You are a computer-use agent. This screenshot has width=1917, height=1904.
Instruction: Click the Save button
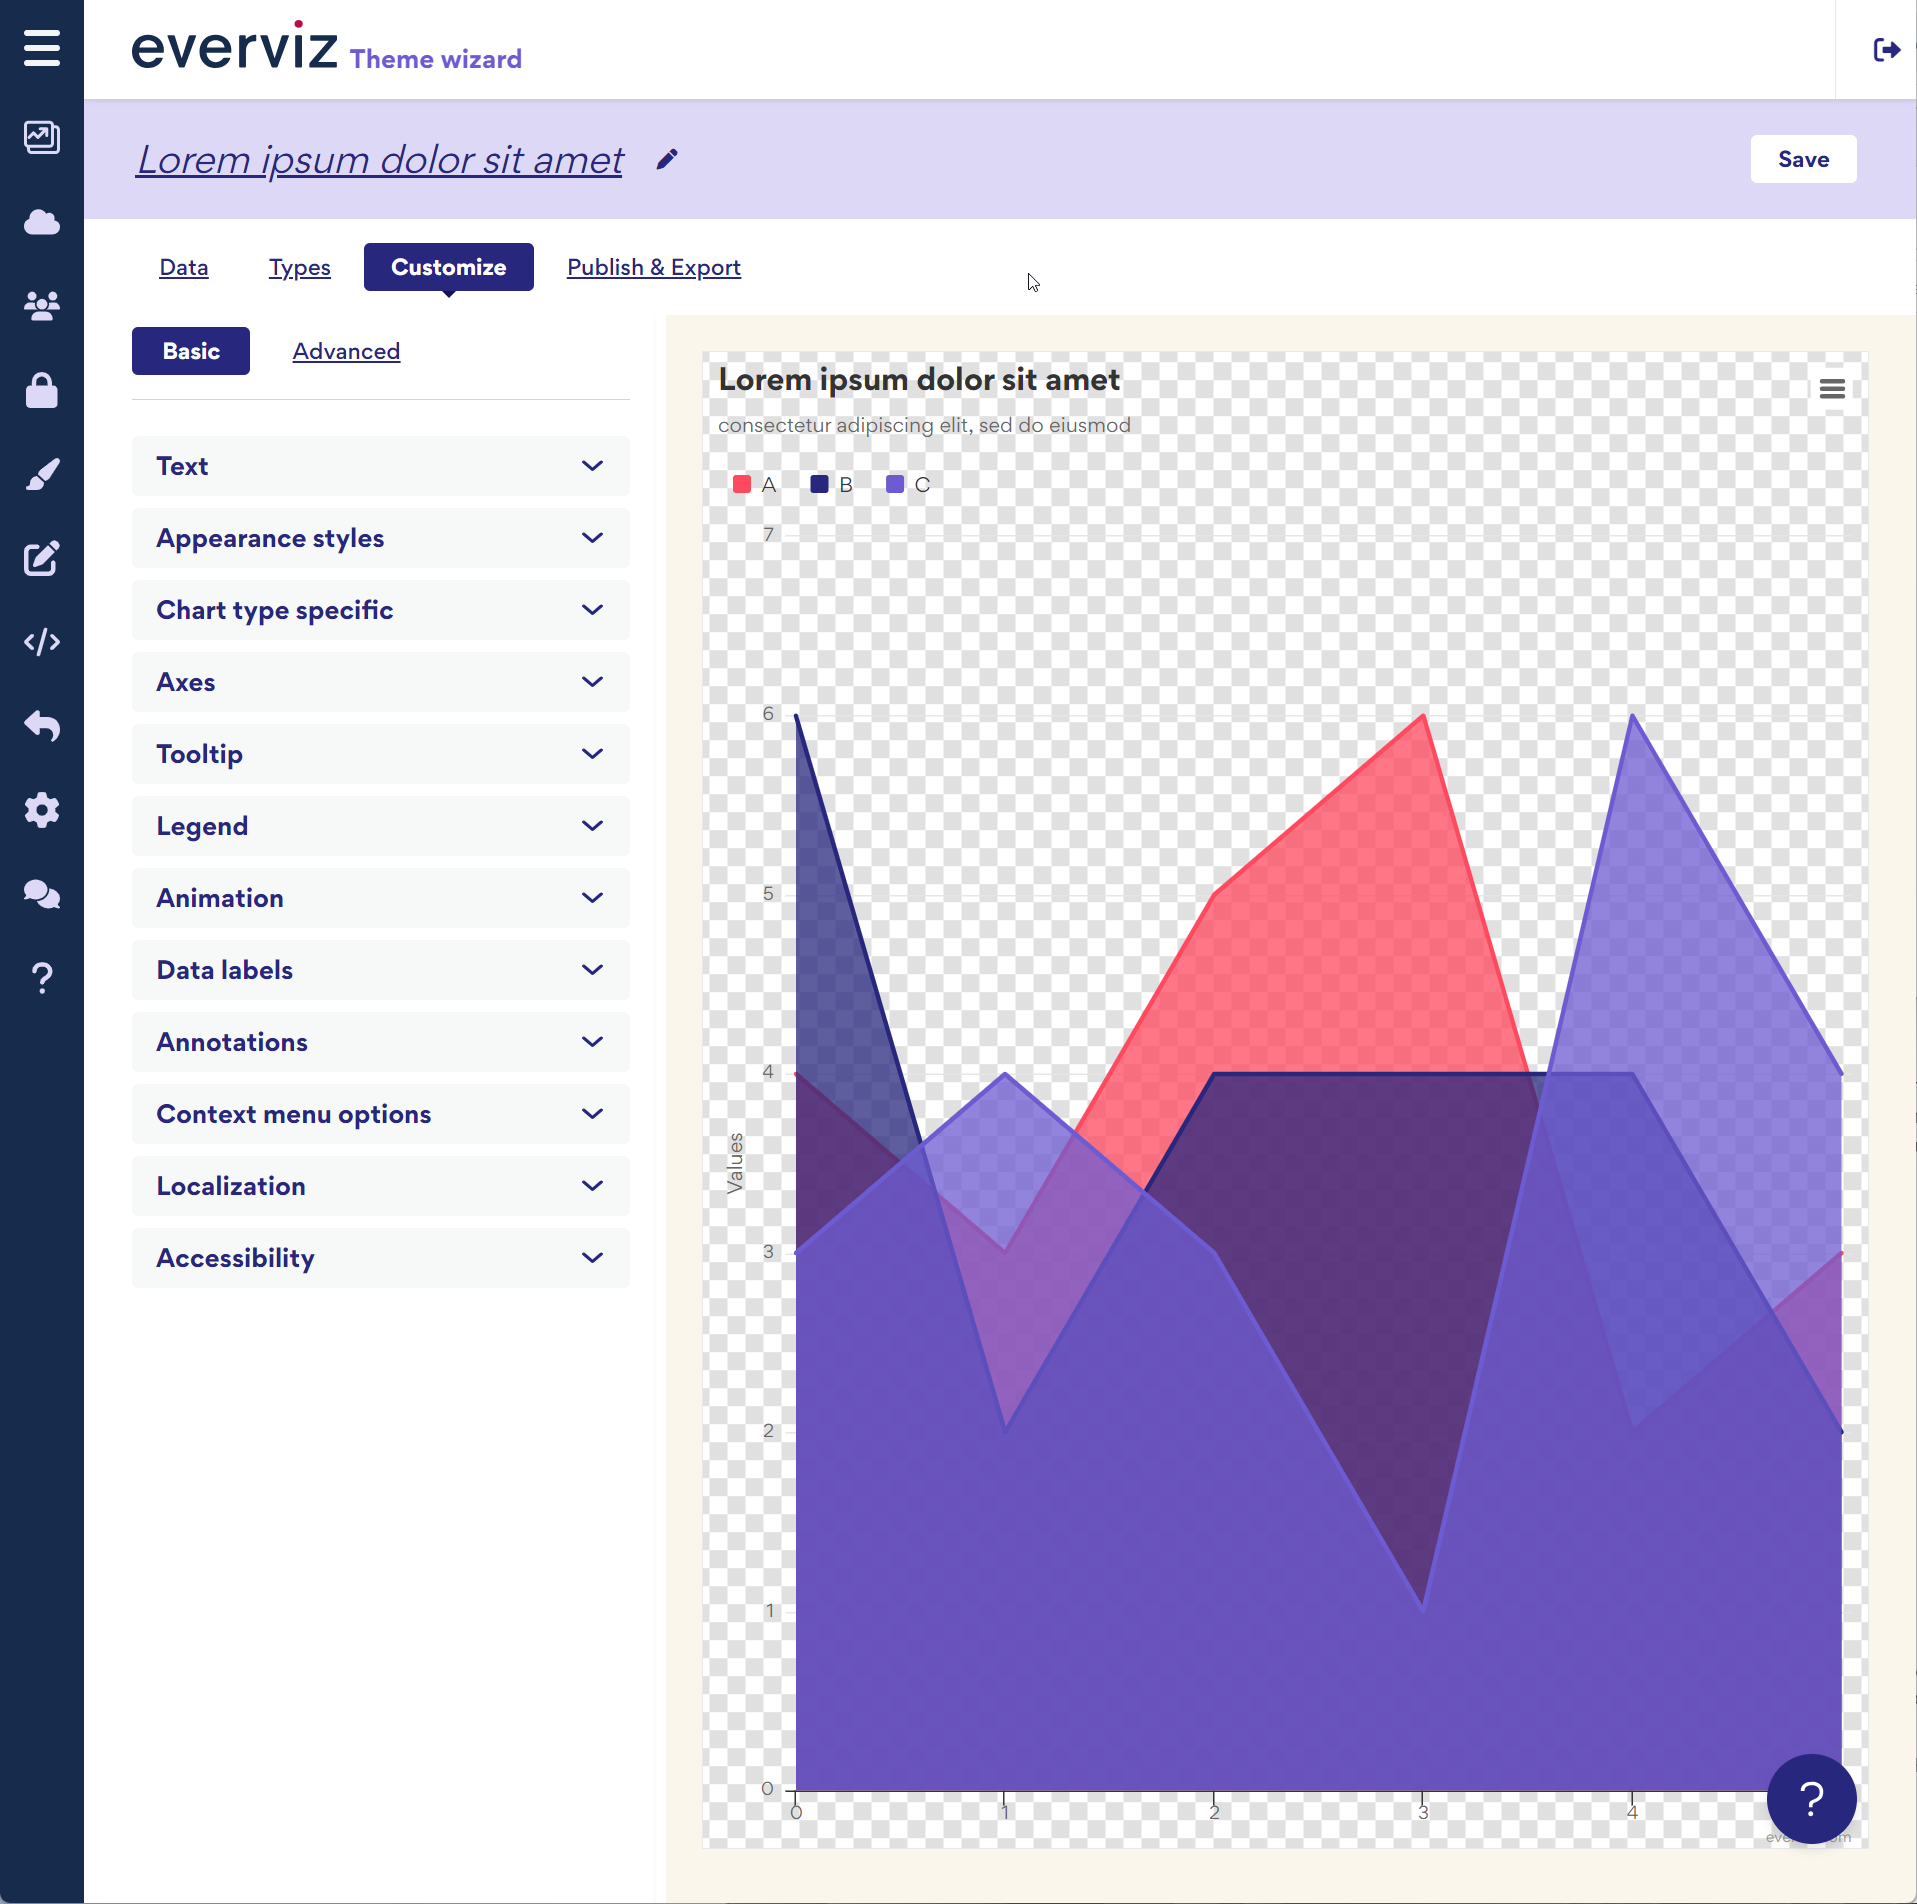1803,159
